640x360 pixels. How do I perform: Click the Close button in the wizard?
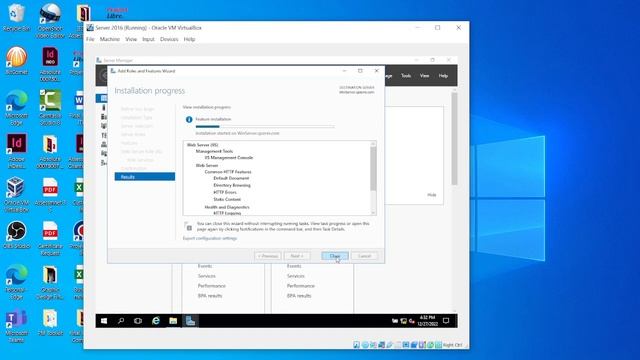[x=335, y=256]
